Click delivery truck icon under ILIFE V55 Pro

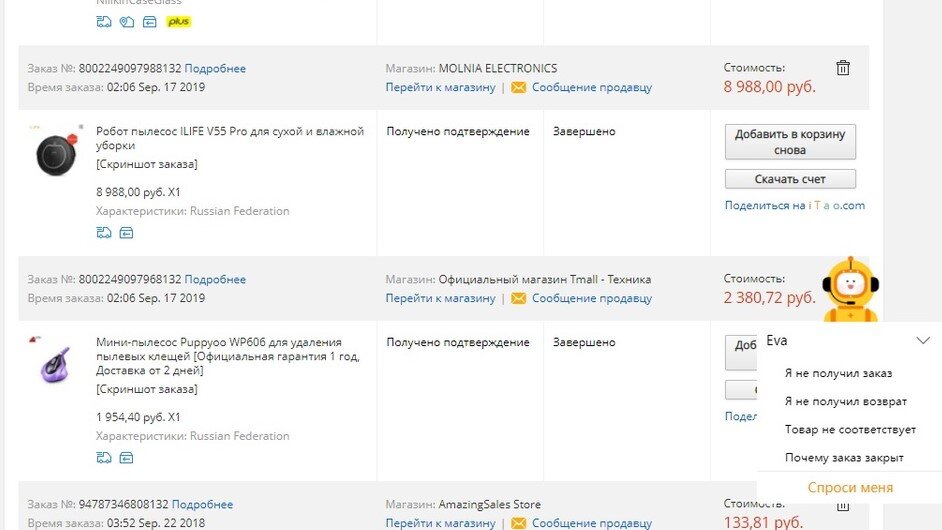point(104,233)
